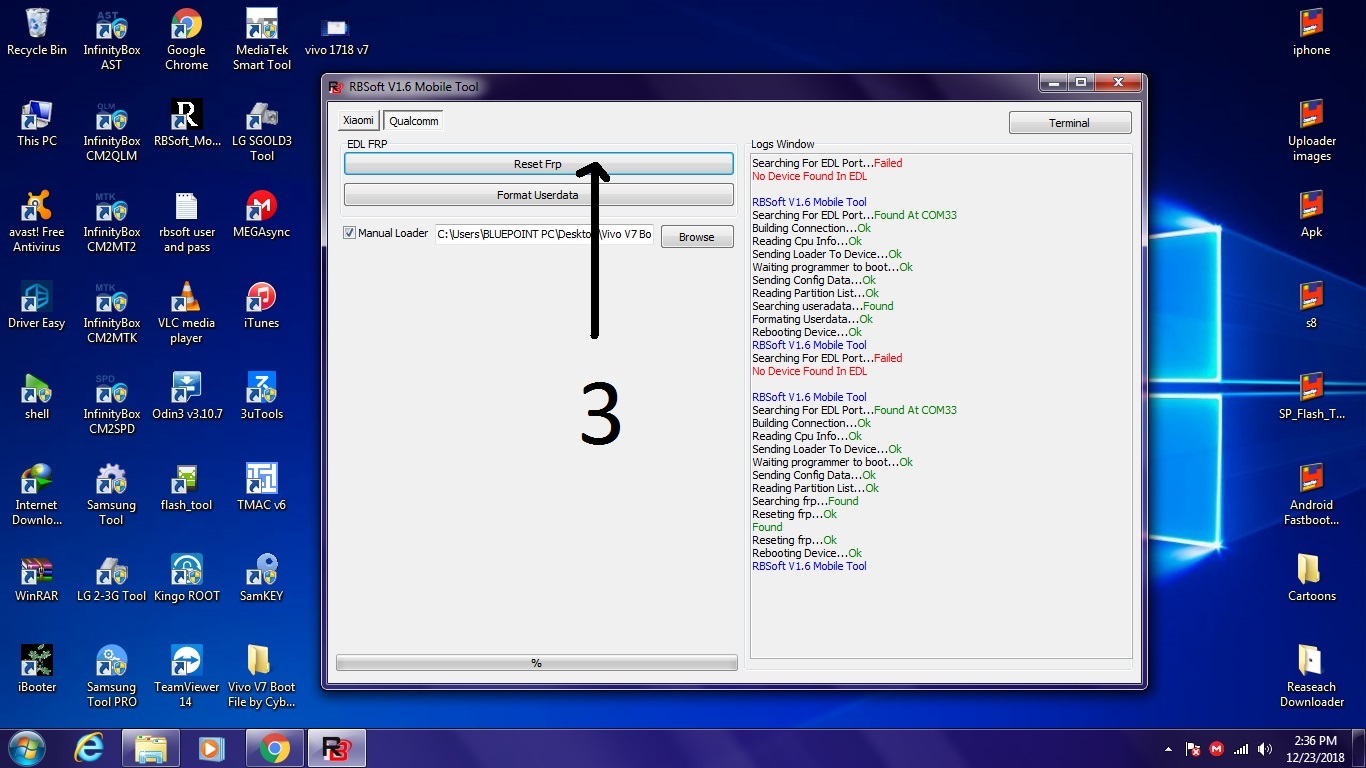The height and width of the screenshot is (768, 1366).
Task: Open shell desktop shortcut
Action: pyautogui.click(x=37, y=396)
